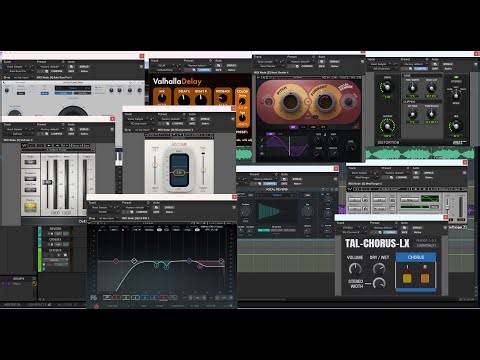Click COMPARE in the F6 EQ window
The height and width of the screenshot is (360, 480).
142,212
